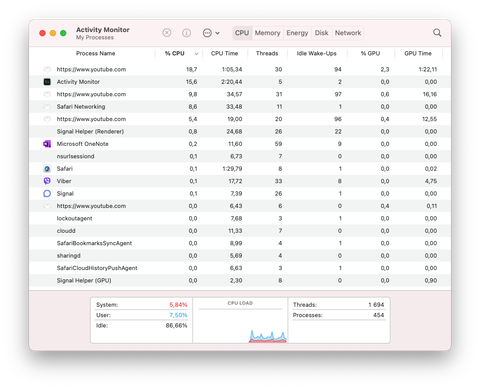The width and height of the screenshot is (480, 389).
Task: Switch to the CPU tab
Action: 242,33
